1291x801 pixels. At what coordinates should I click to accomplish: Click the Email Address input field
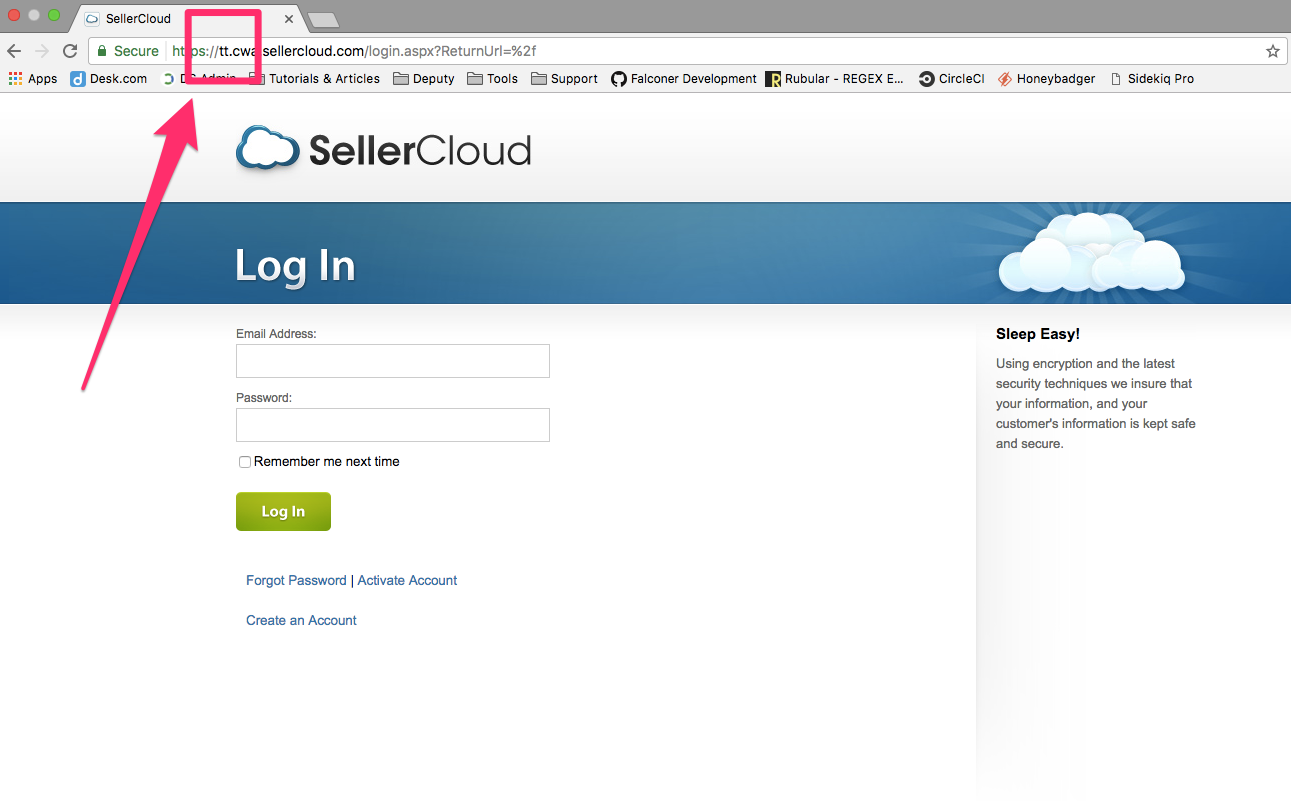click(x=393, y=361)
